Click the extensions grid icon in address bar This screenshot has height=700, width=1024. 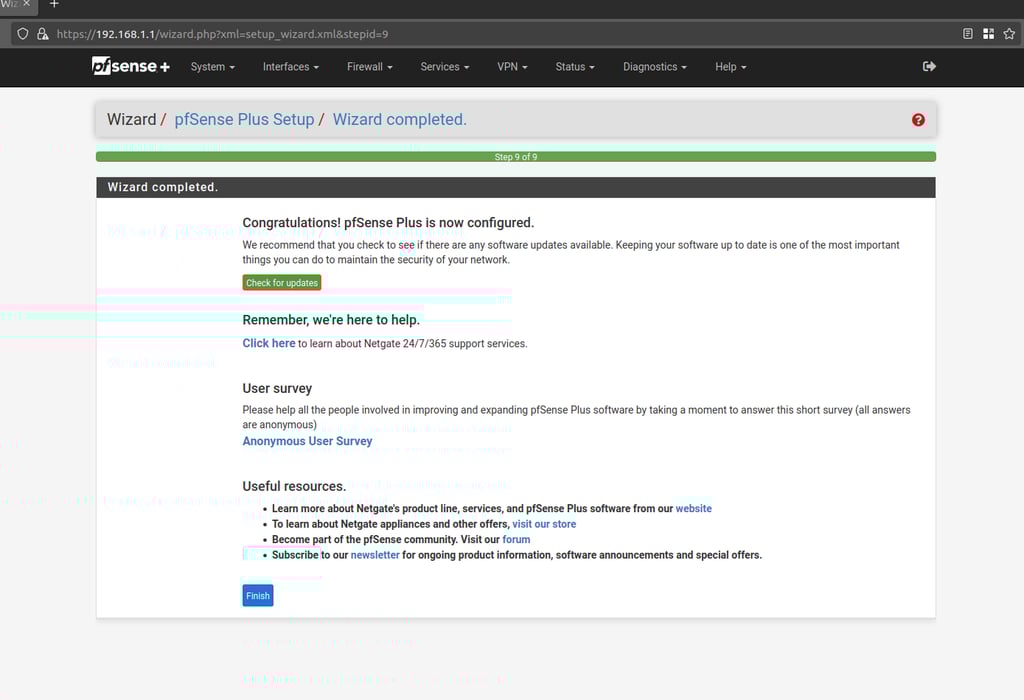[988, 34]
